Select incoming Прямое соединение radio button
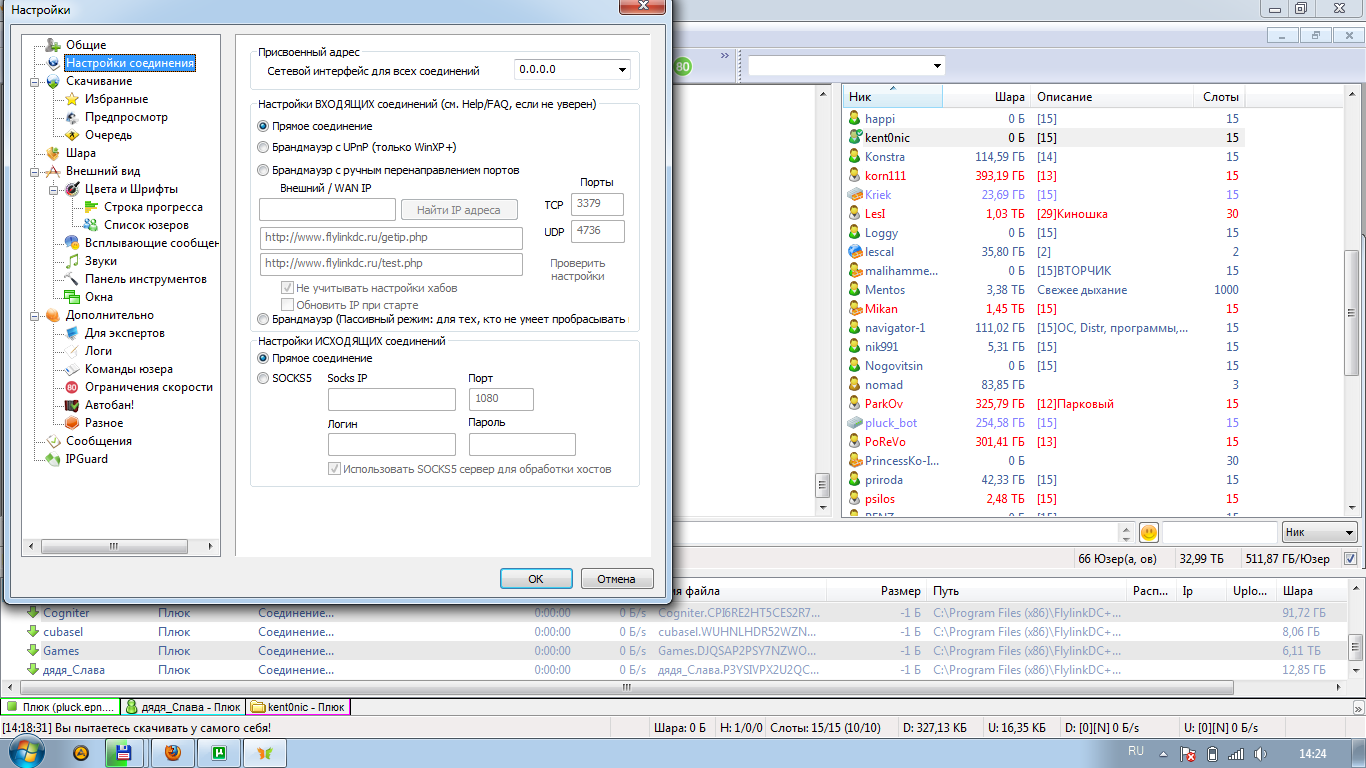 pos(263,126)
